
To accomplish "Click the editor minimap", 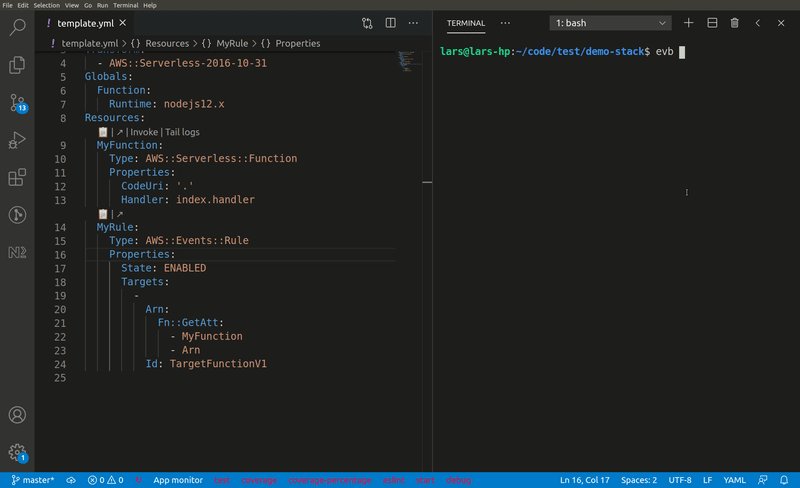I will 409,61.
